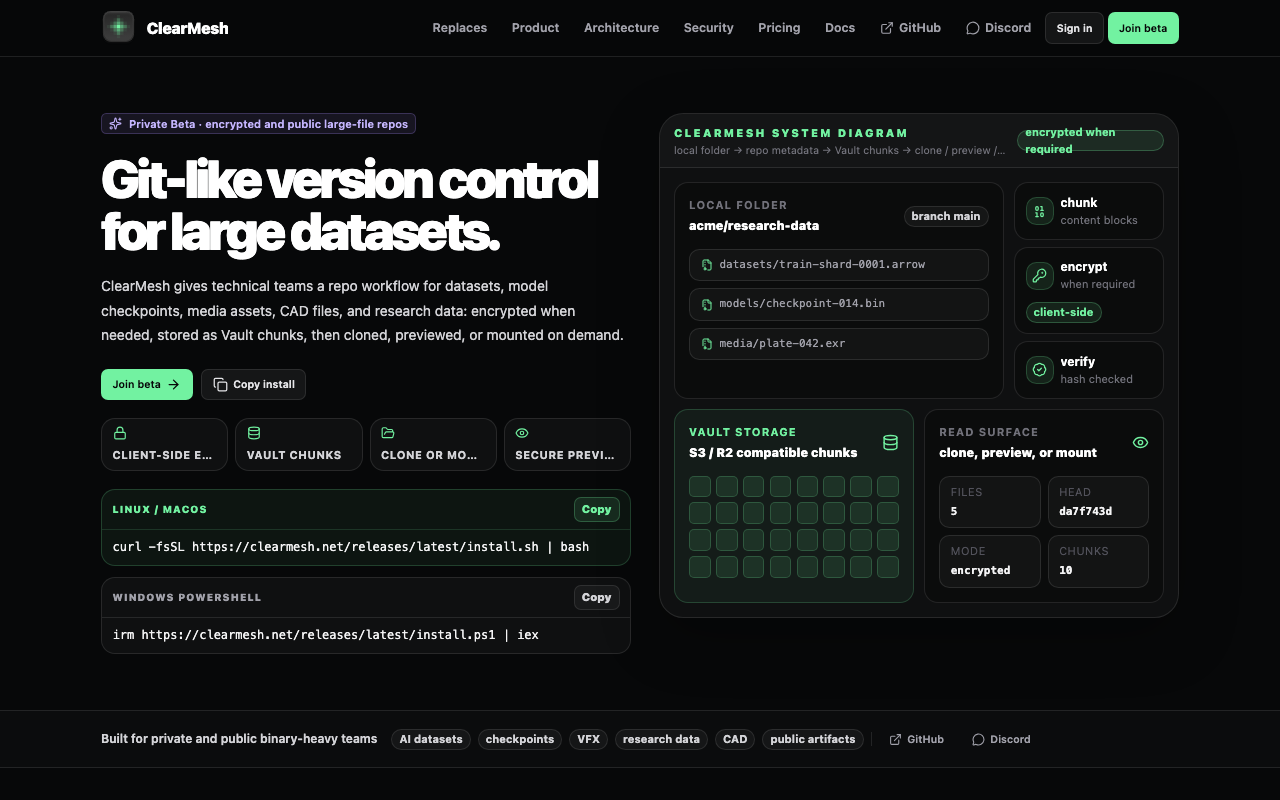Click the Secure Preview feature card
Viewport: 1280px width, 800px height.
click(567, 444)
